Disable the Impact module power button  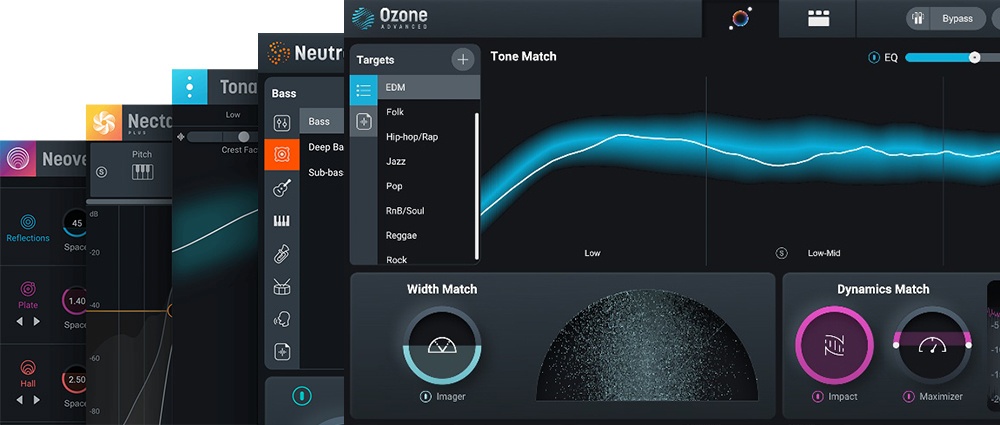(x=817, y=397)
